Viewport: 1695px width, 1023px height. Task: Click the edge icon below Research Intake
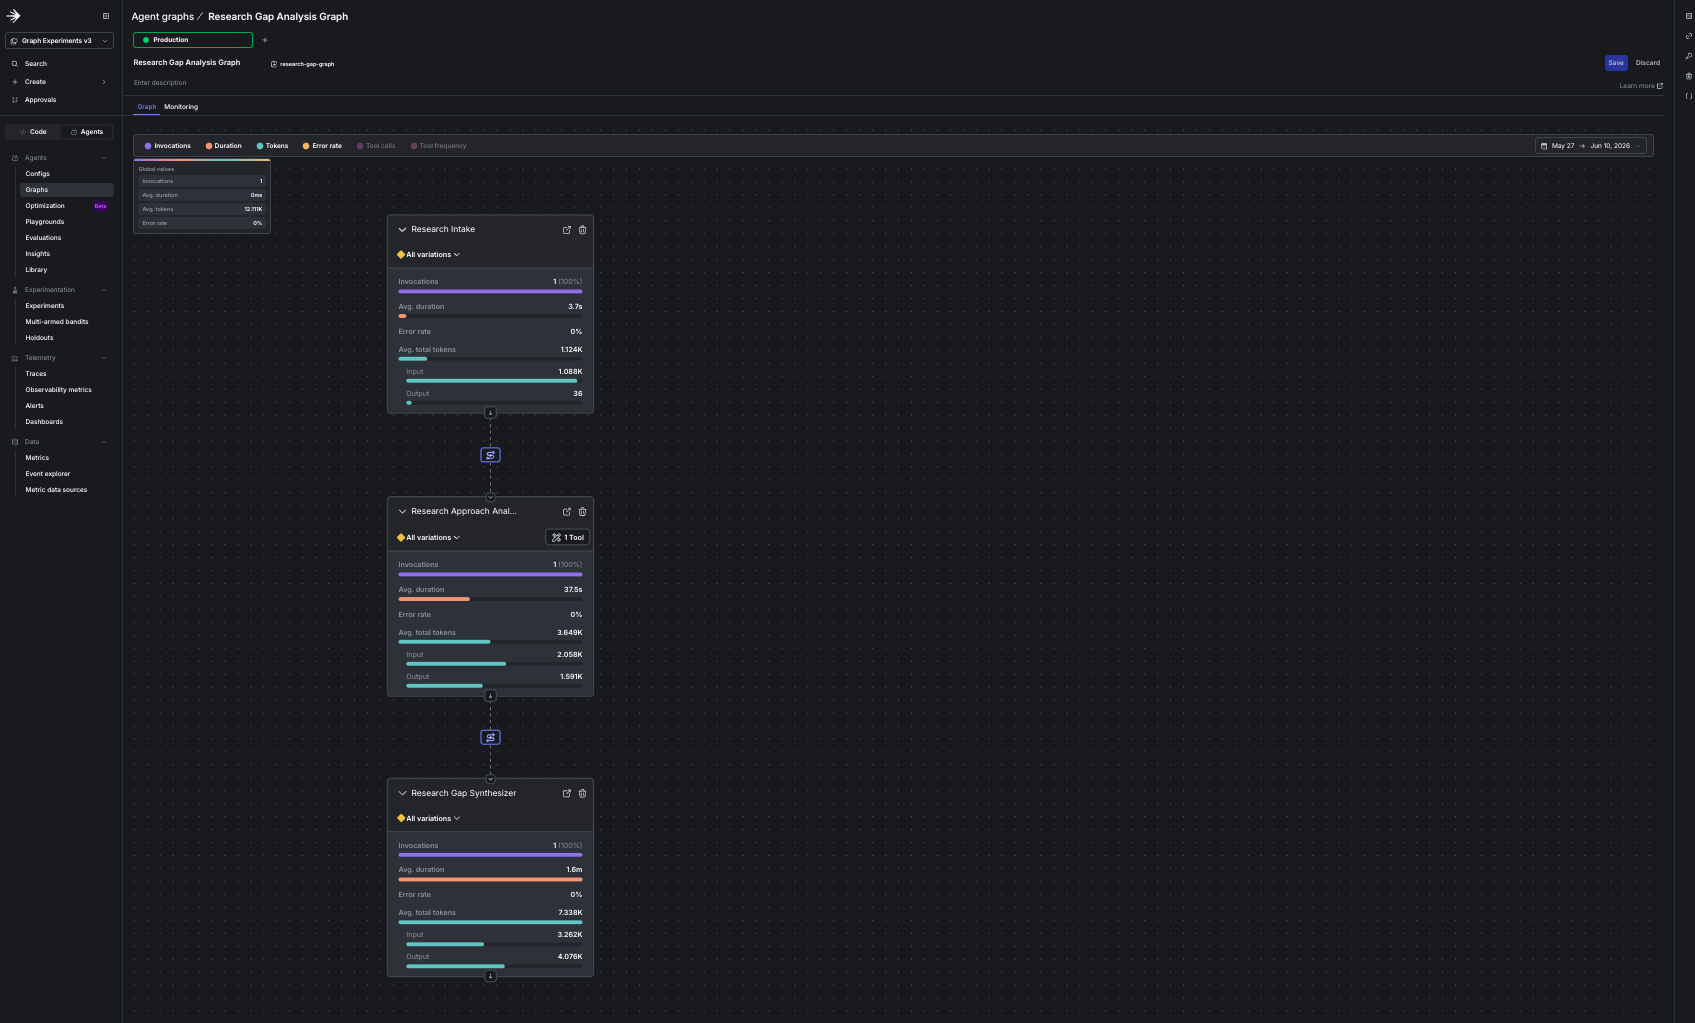tap(490, 455)
